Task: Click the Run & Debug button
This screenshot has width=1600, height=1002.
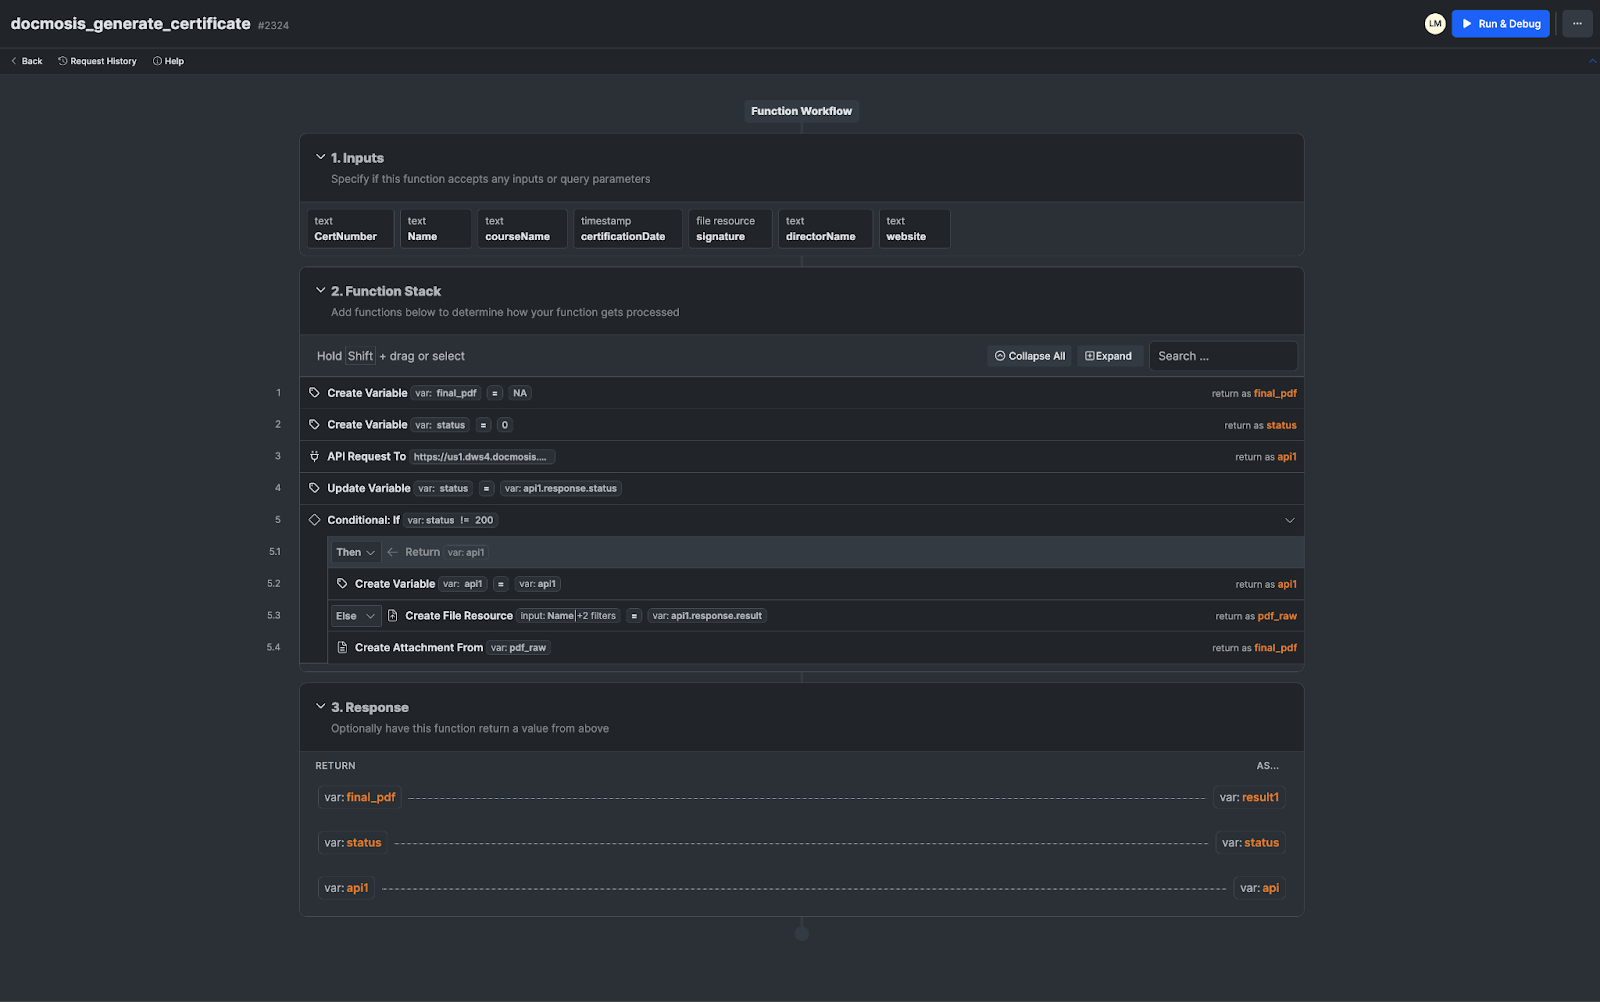Action: point(1500,24)
